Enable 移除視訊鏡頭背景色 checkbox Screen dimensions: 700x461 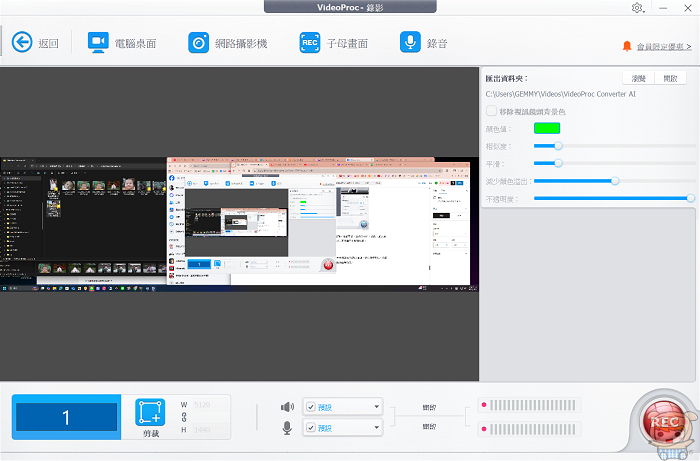tap(490, 112)
